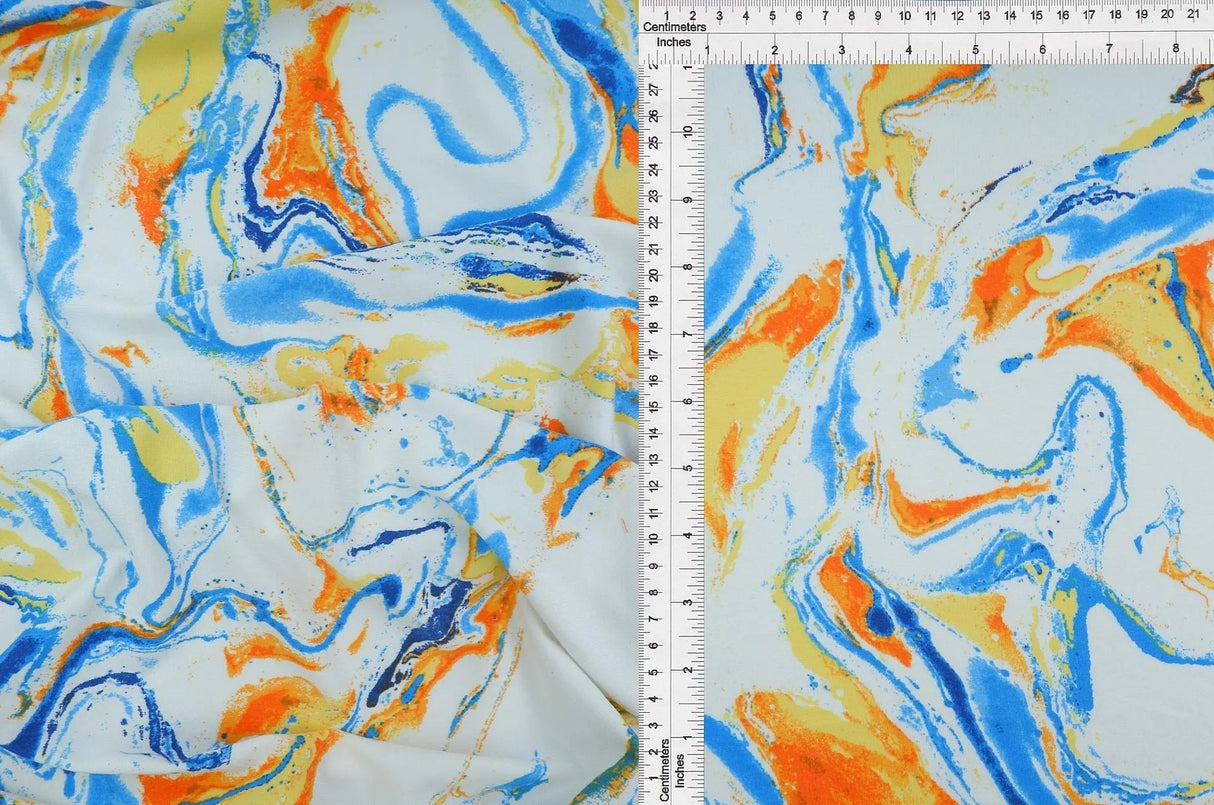Viewport: 1214px width, 805px height.
Task: Click the 5 inch mark on horizontal ruler
Action: click(976, 47)
